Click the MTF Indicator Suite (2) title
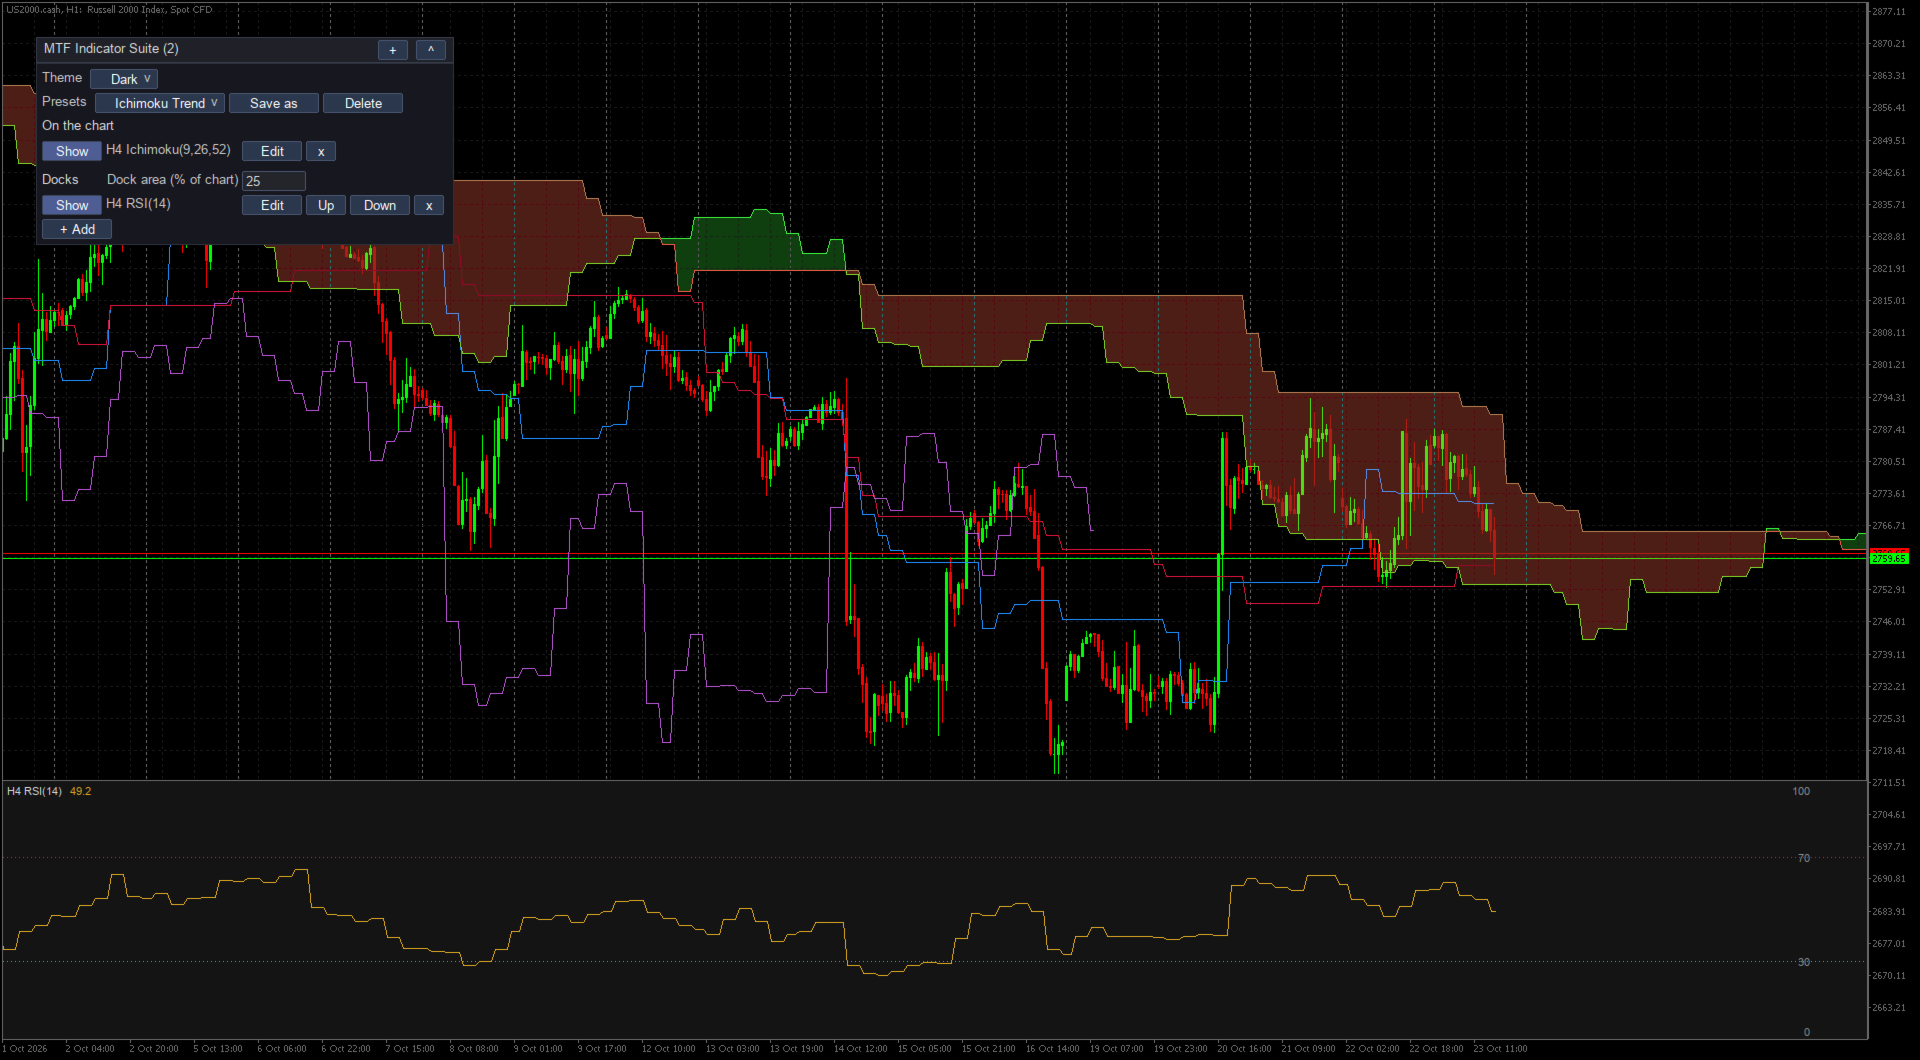This screenshot has height=1060, width=1920. (111, 49)
